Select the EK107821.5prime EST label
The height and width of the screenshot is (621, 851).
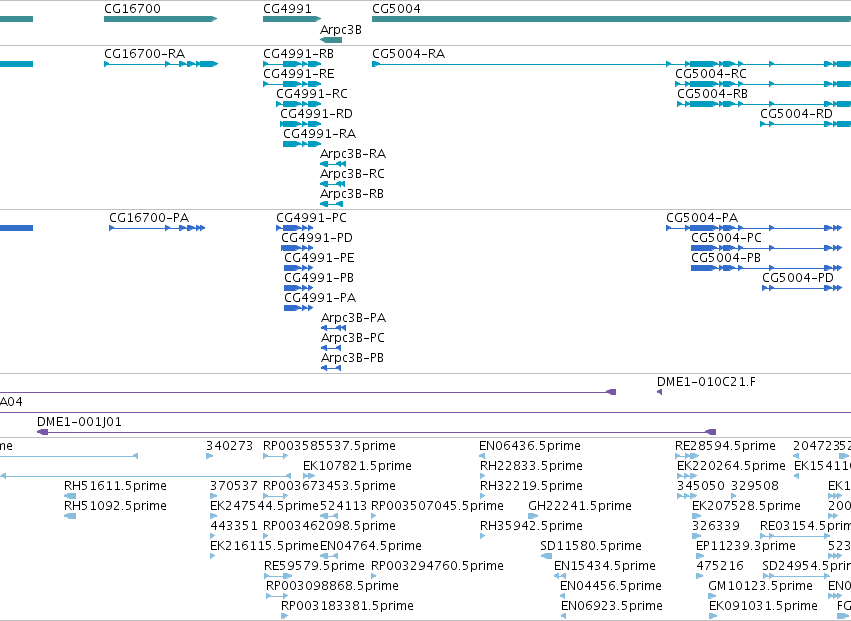[357, 466]
